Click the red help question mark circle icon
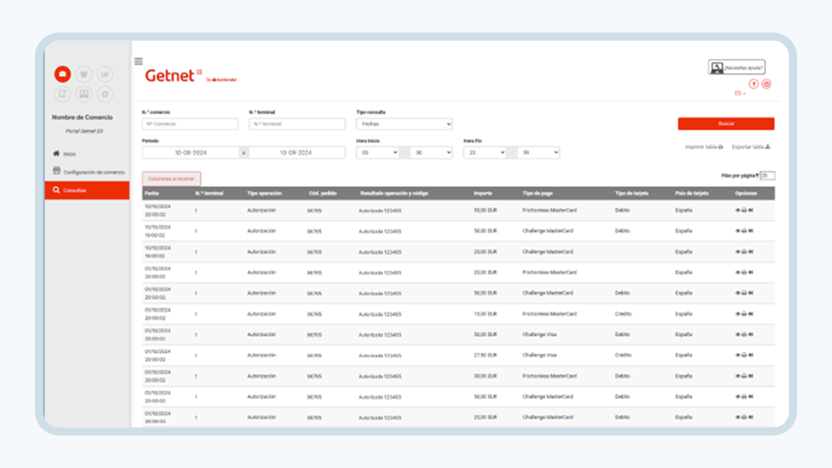This screenshot has height=468, width=832. point(753,84)
